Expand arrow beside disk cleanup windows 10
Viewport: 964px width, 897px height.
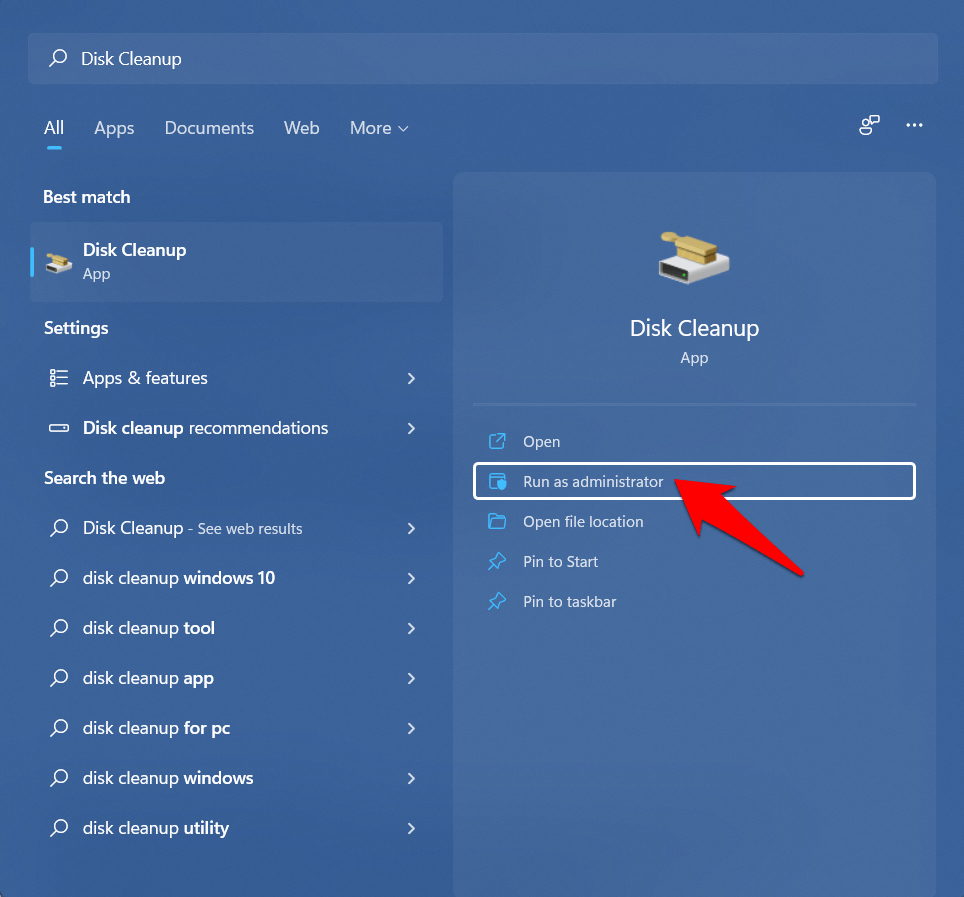pyautogui.click(x=411, y=578)
